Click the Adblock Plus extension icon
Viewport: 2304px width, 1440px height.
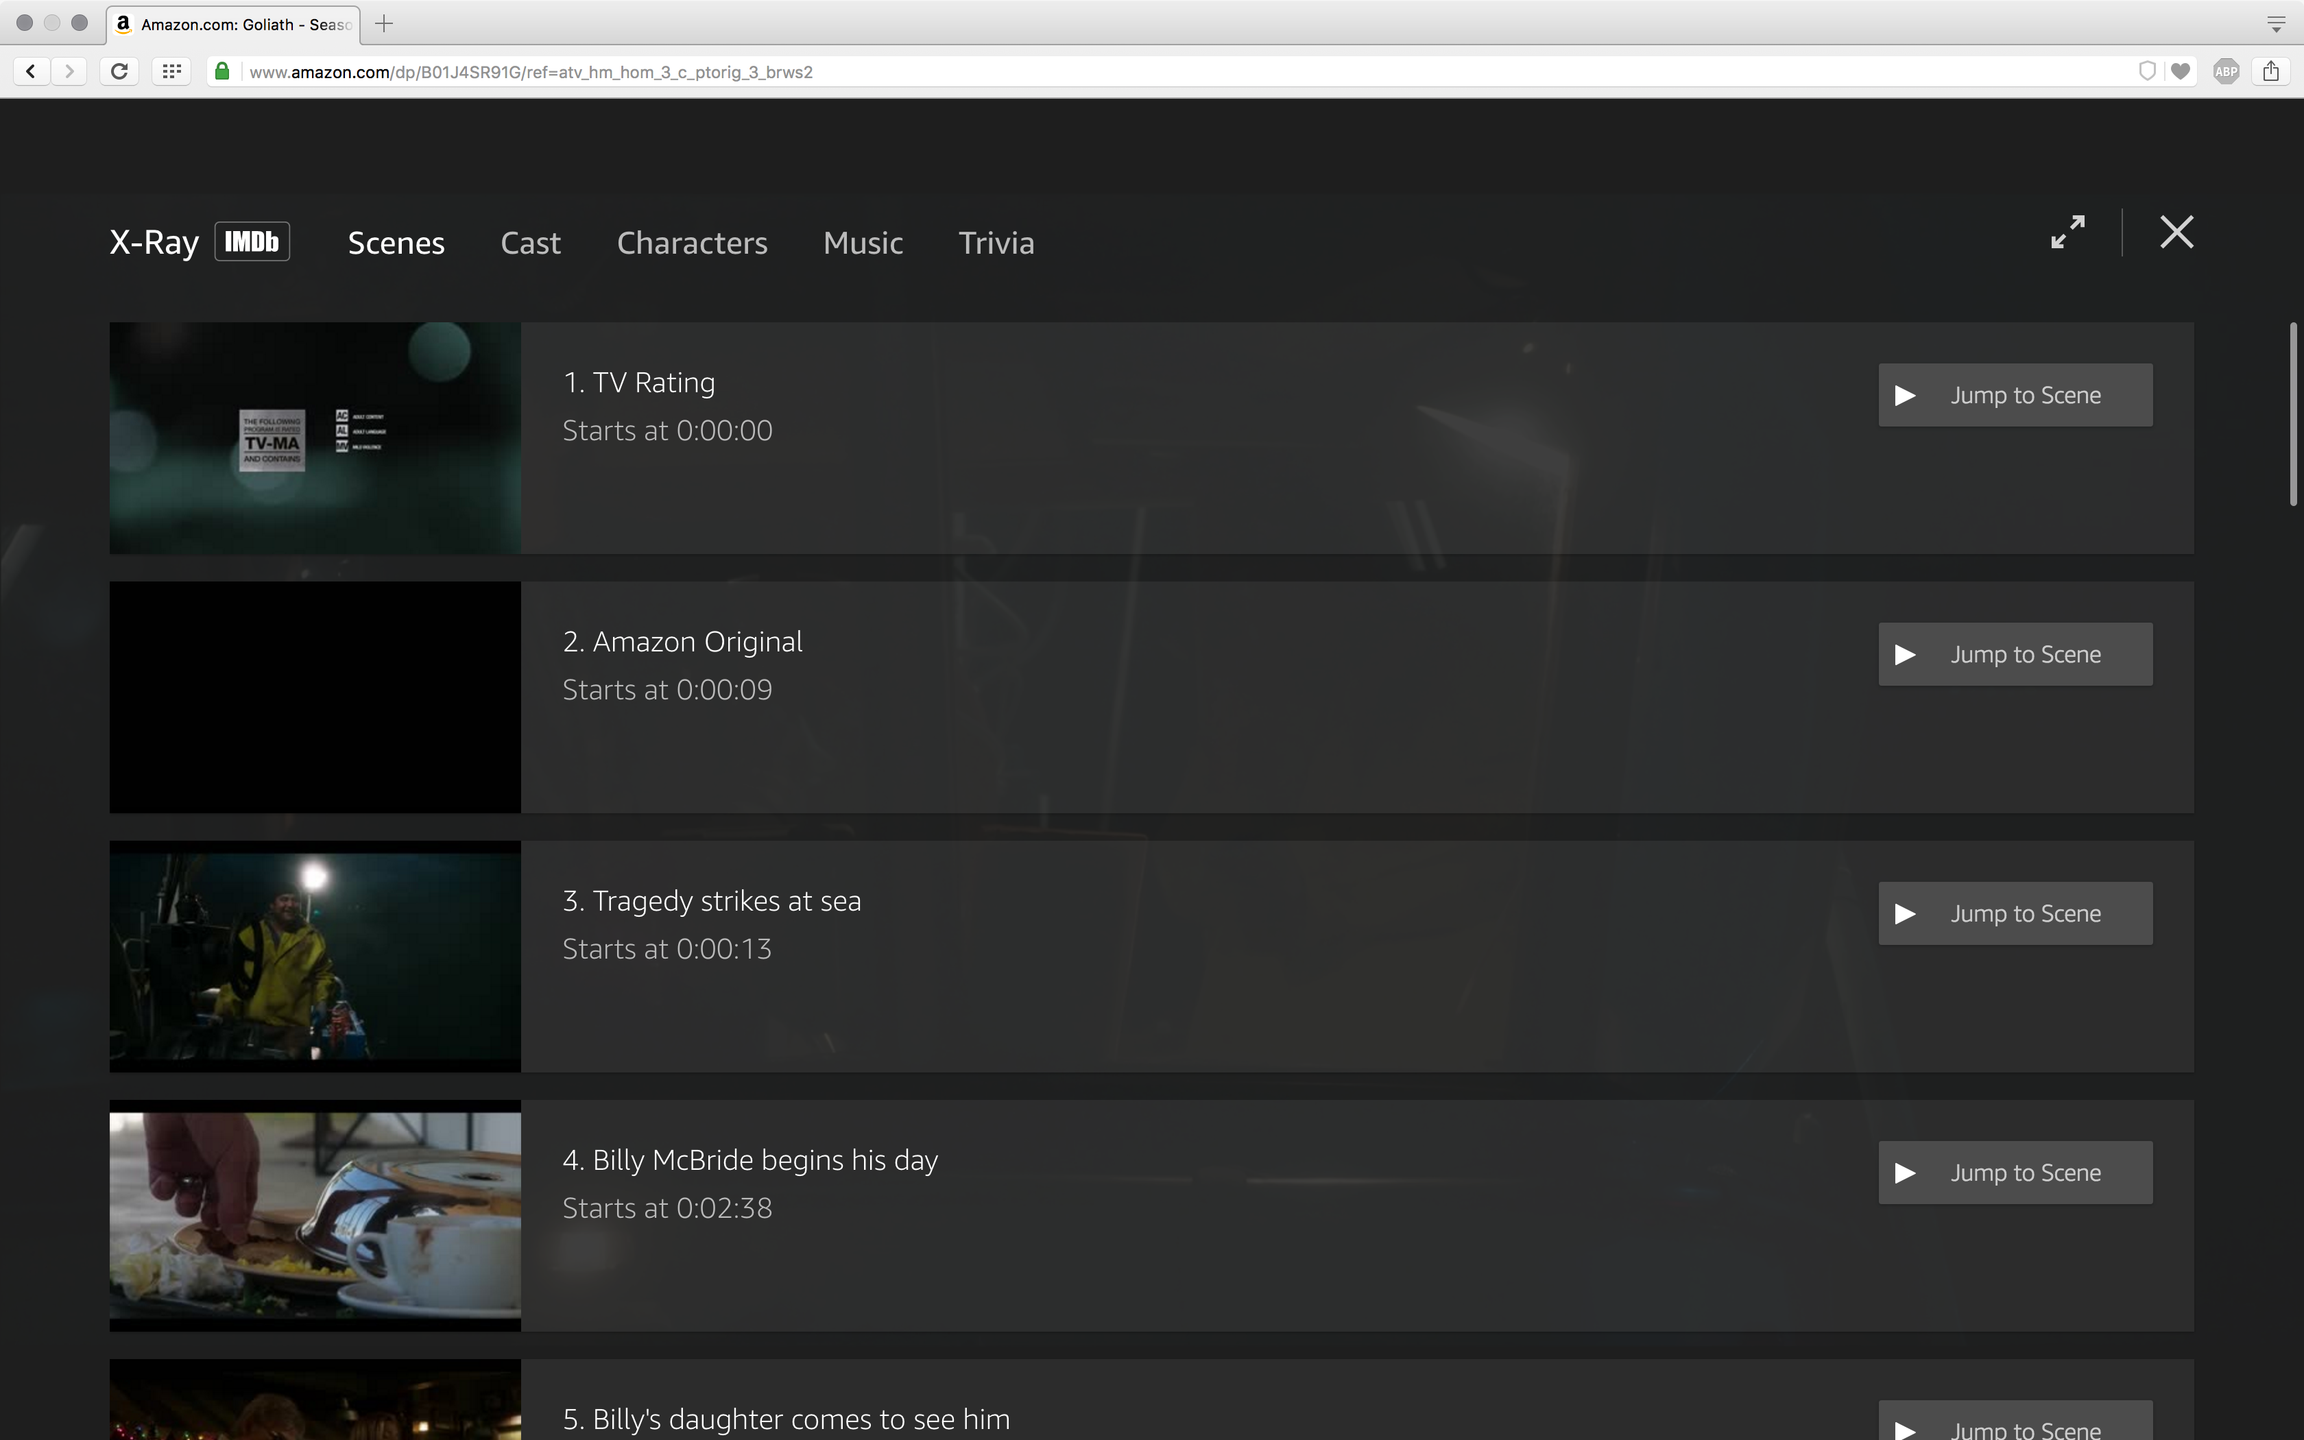2225,71
